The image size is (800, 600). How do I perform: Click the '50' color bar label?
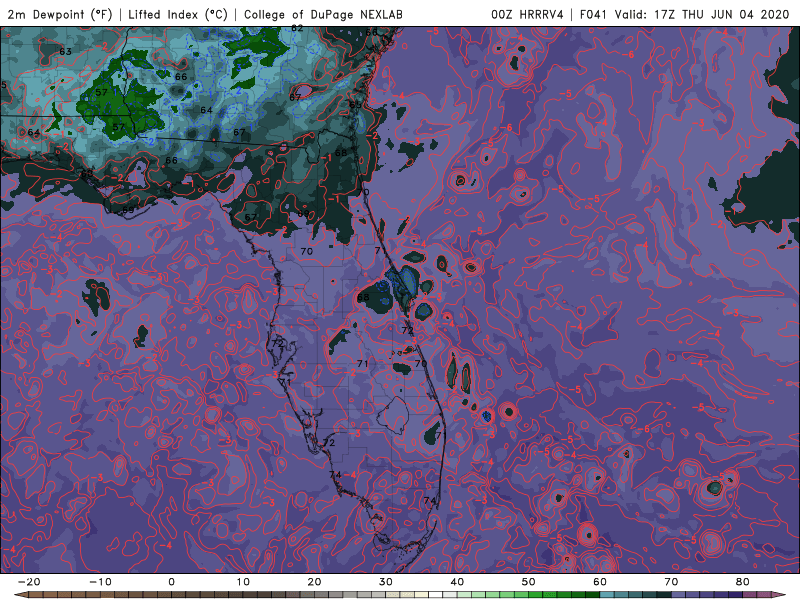click(x=529, y=582)
